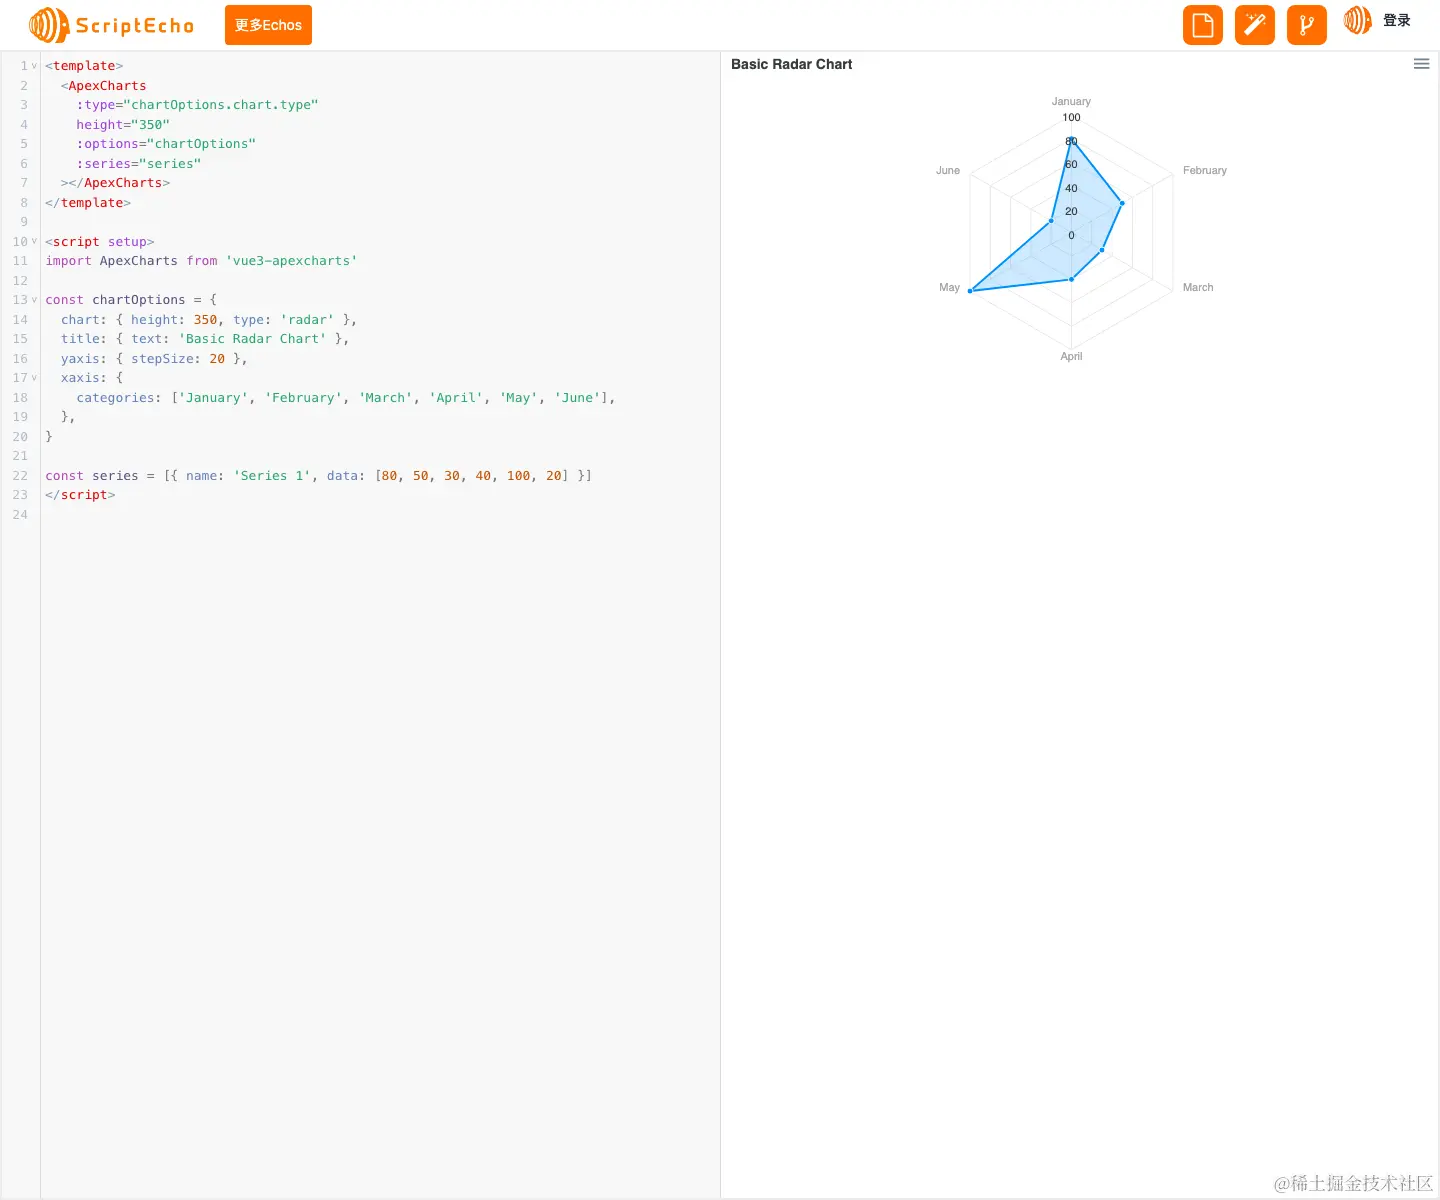This screenshot has height=1200, width=1440.
Task: Click the May data point marker
Action: pyautogui.click(x=970, y=291)
